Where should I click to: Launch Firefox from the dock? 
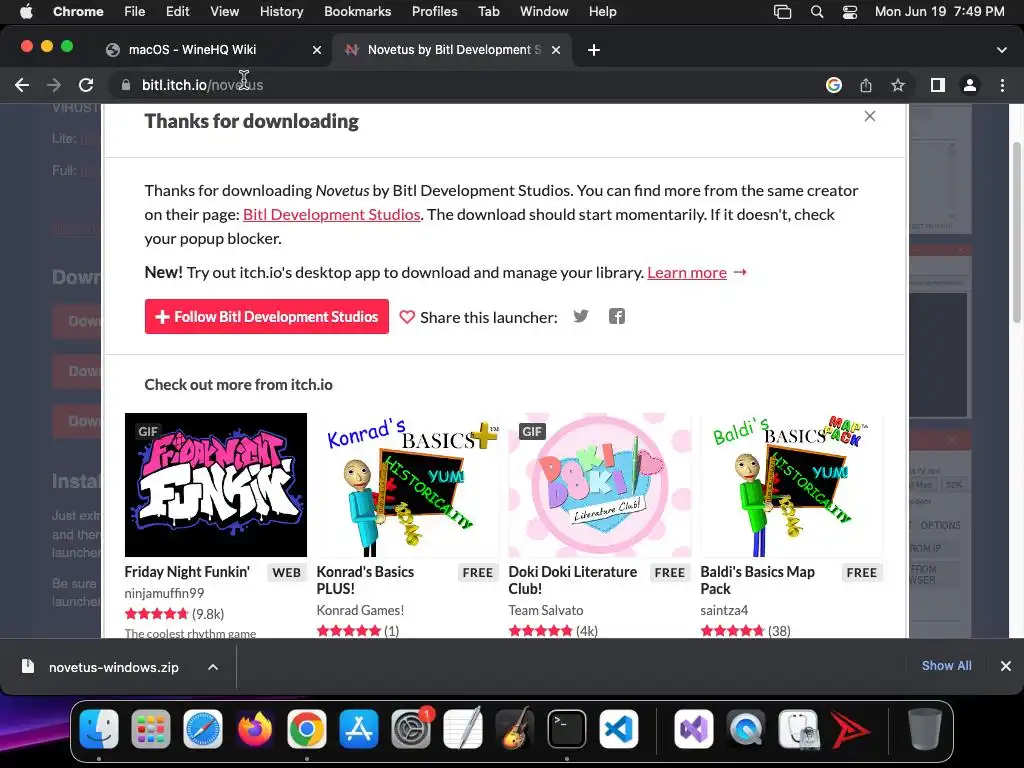tap(255, 729)
